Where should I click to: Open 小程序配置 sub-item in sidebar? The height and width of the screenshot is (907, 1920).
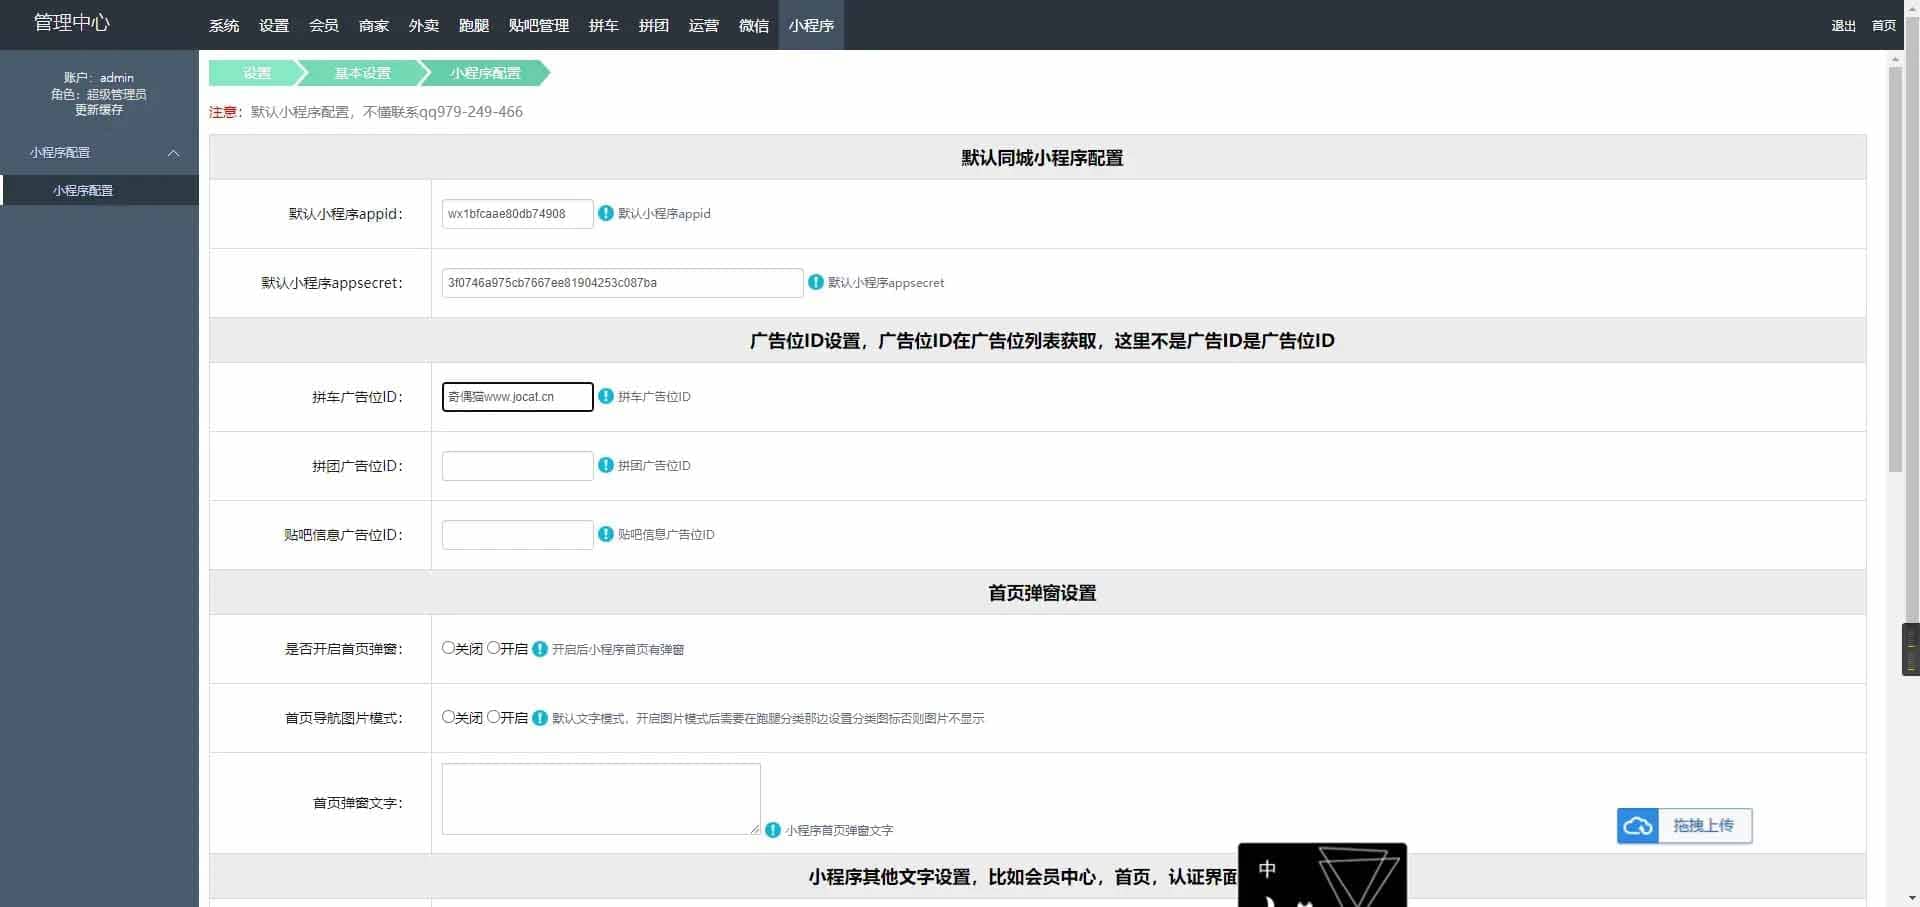coord(83,190)
